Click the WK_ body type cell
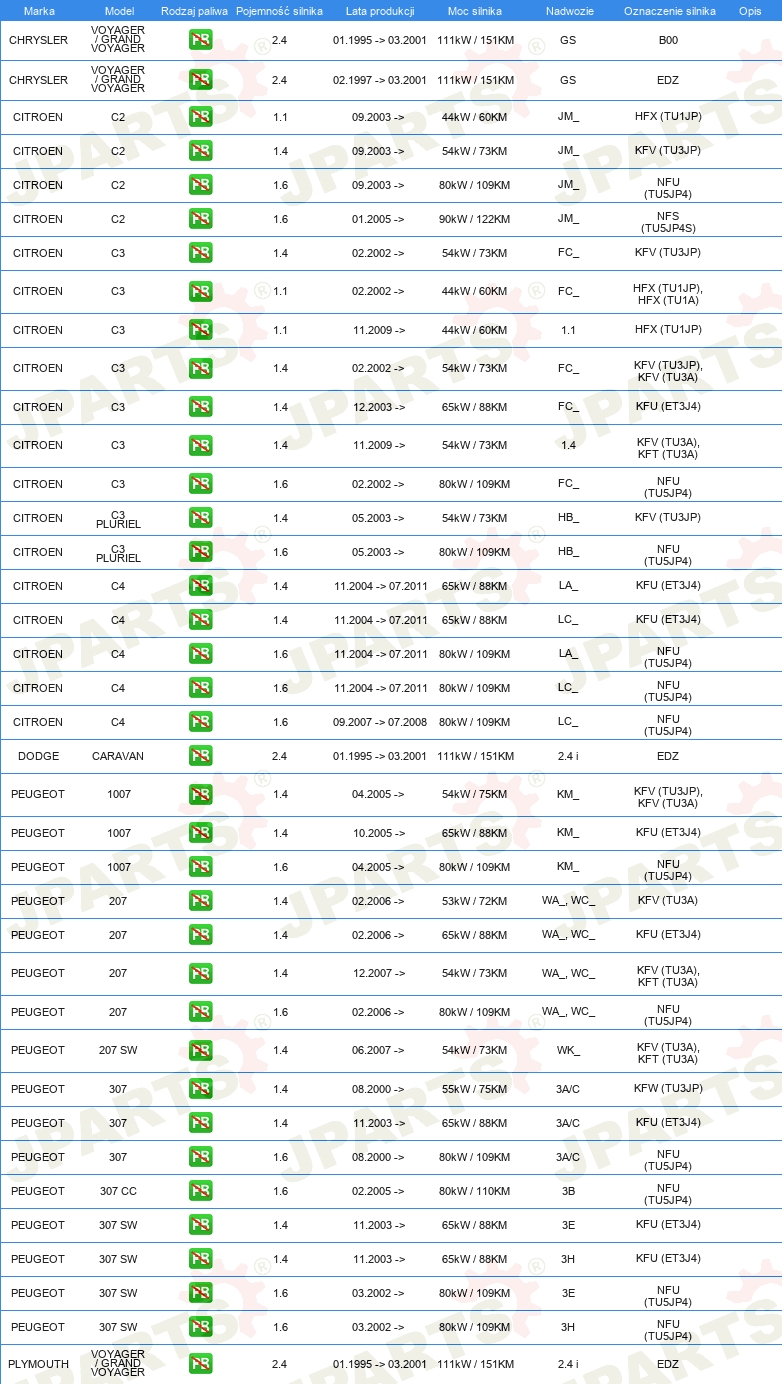 coord(568,1050)
